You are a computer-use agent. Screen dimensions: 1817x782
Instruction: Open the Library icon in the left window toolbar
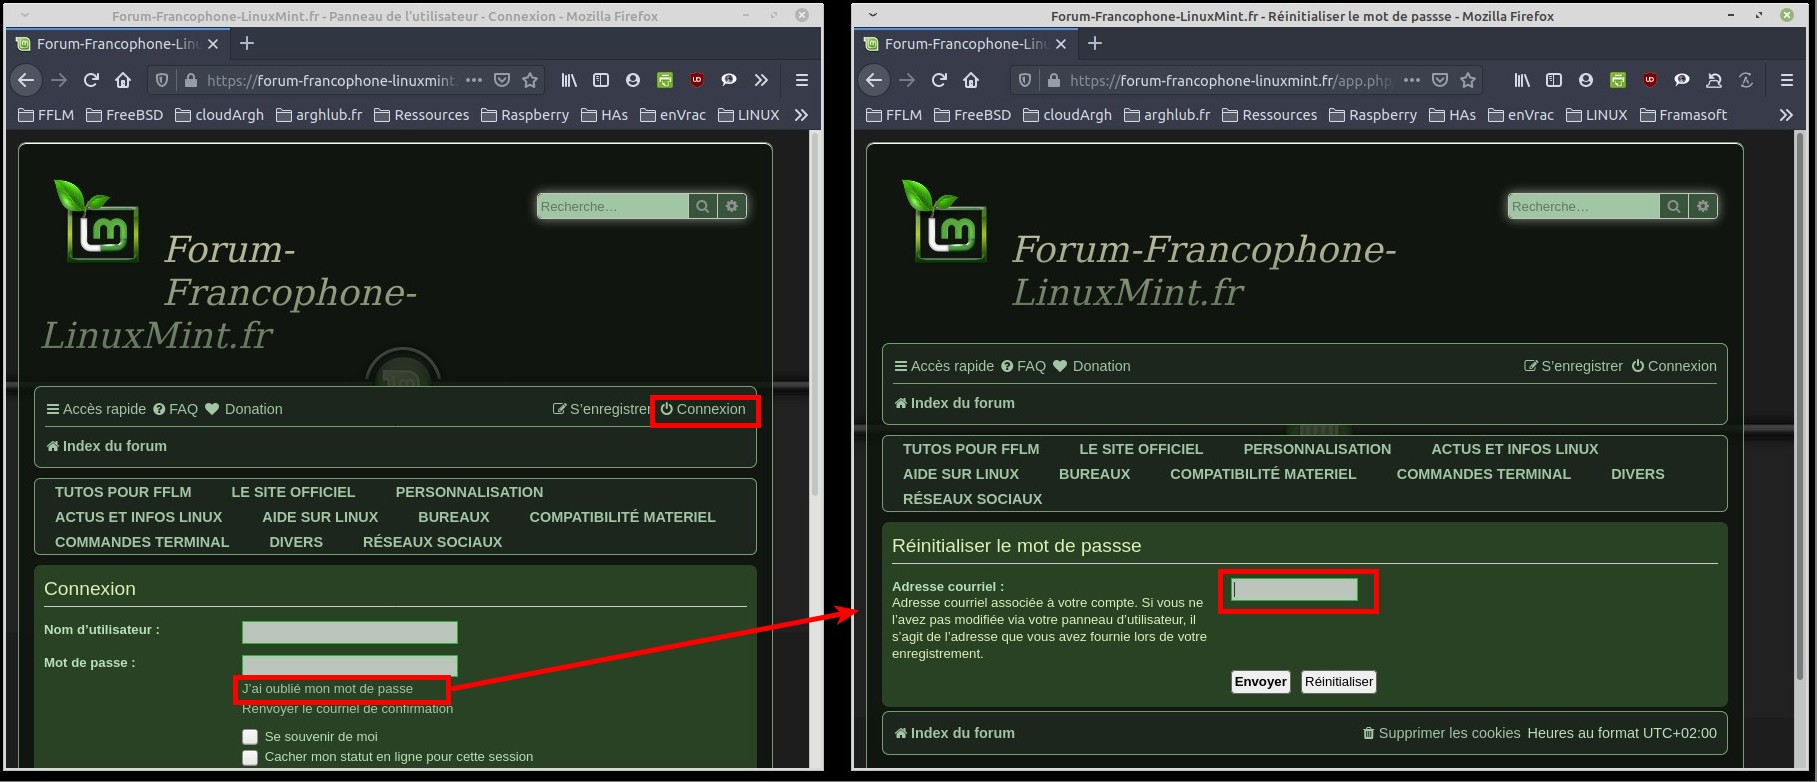click(569, 80)
